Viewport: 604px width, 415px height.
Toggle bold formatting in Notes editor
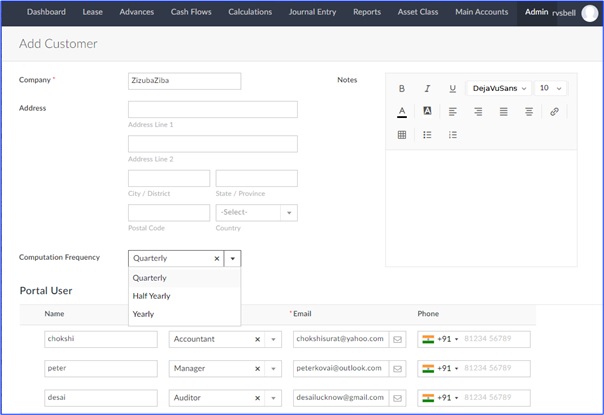pos(402,88)
